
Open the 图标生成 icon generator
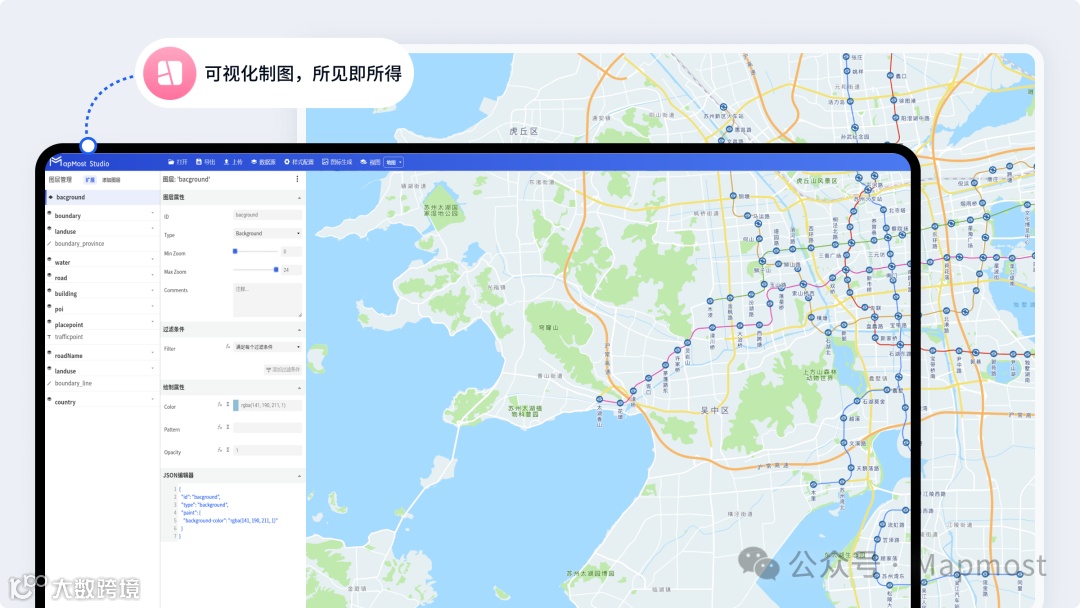click(338, 163)
